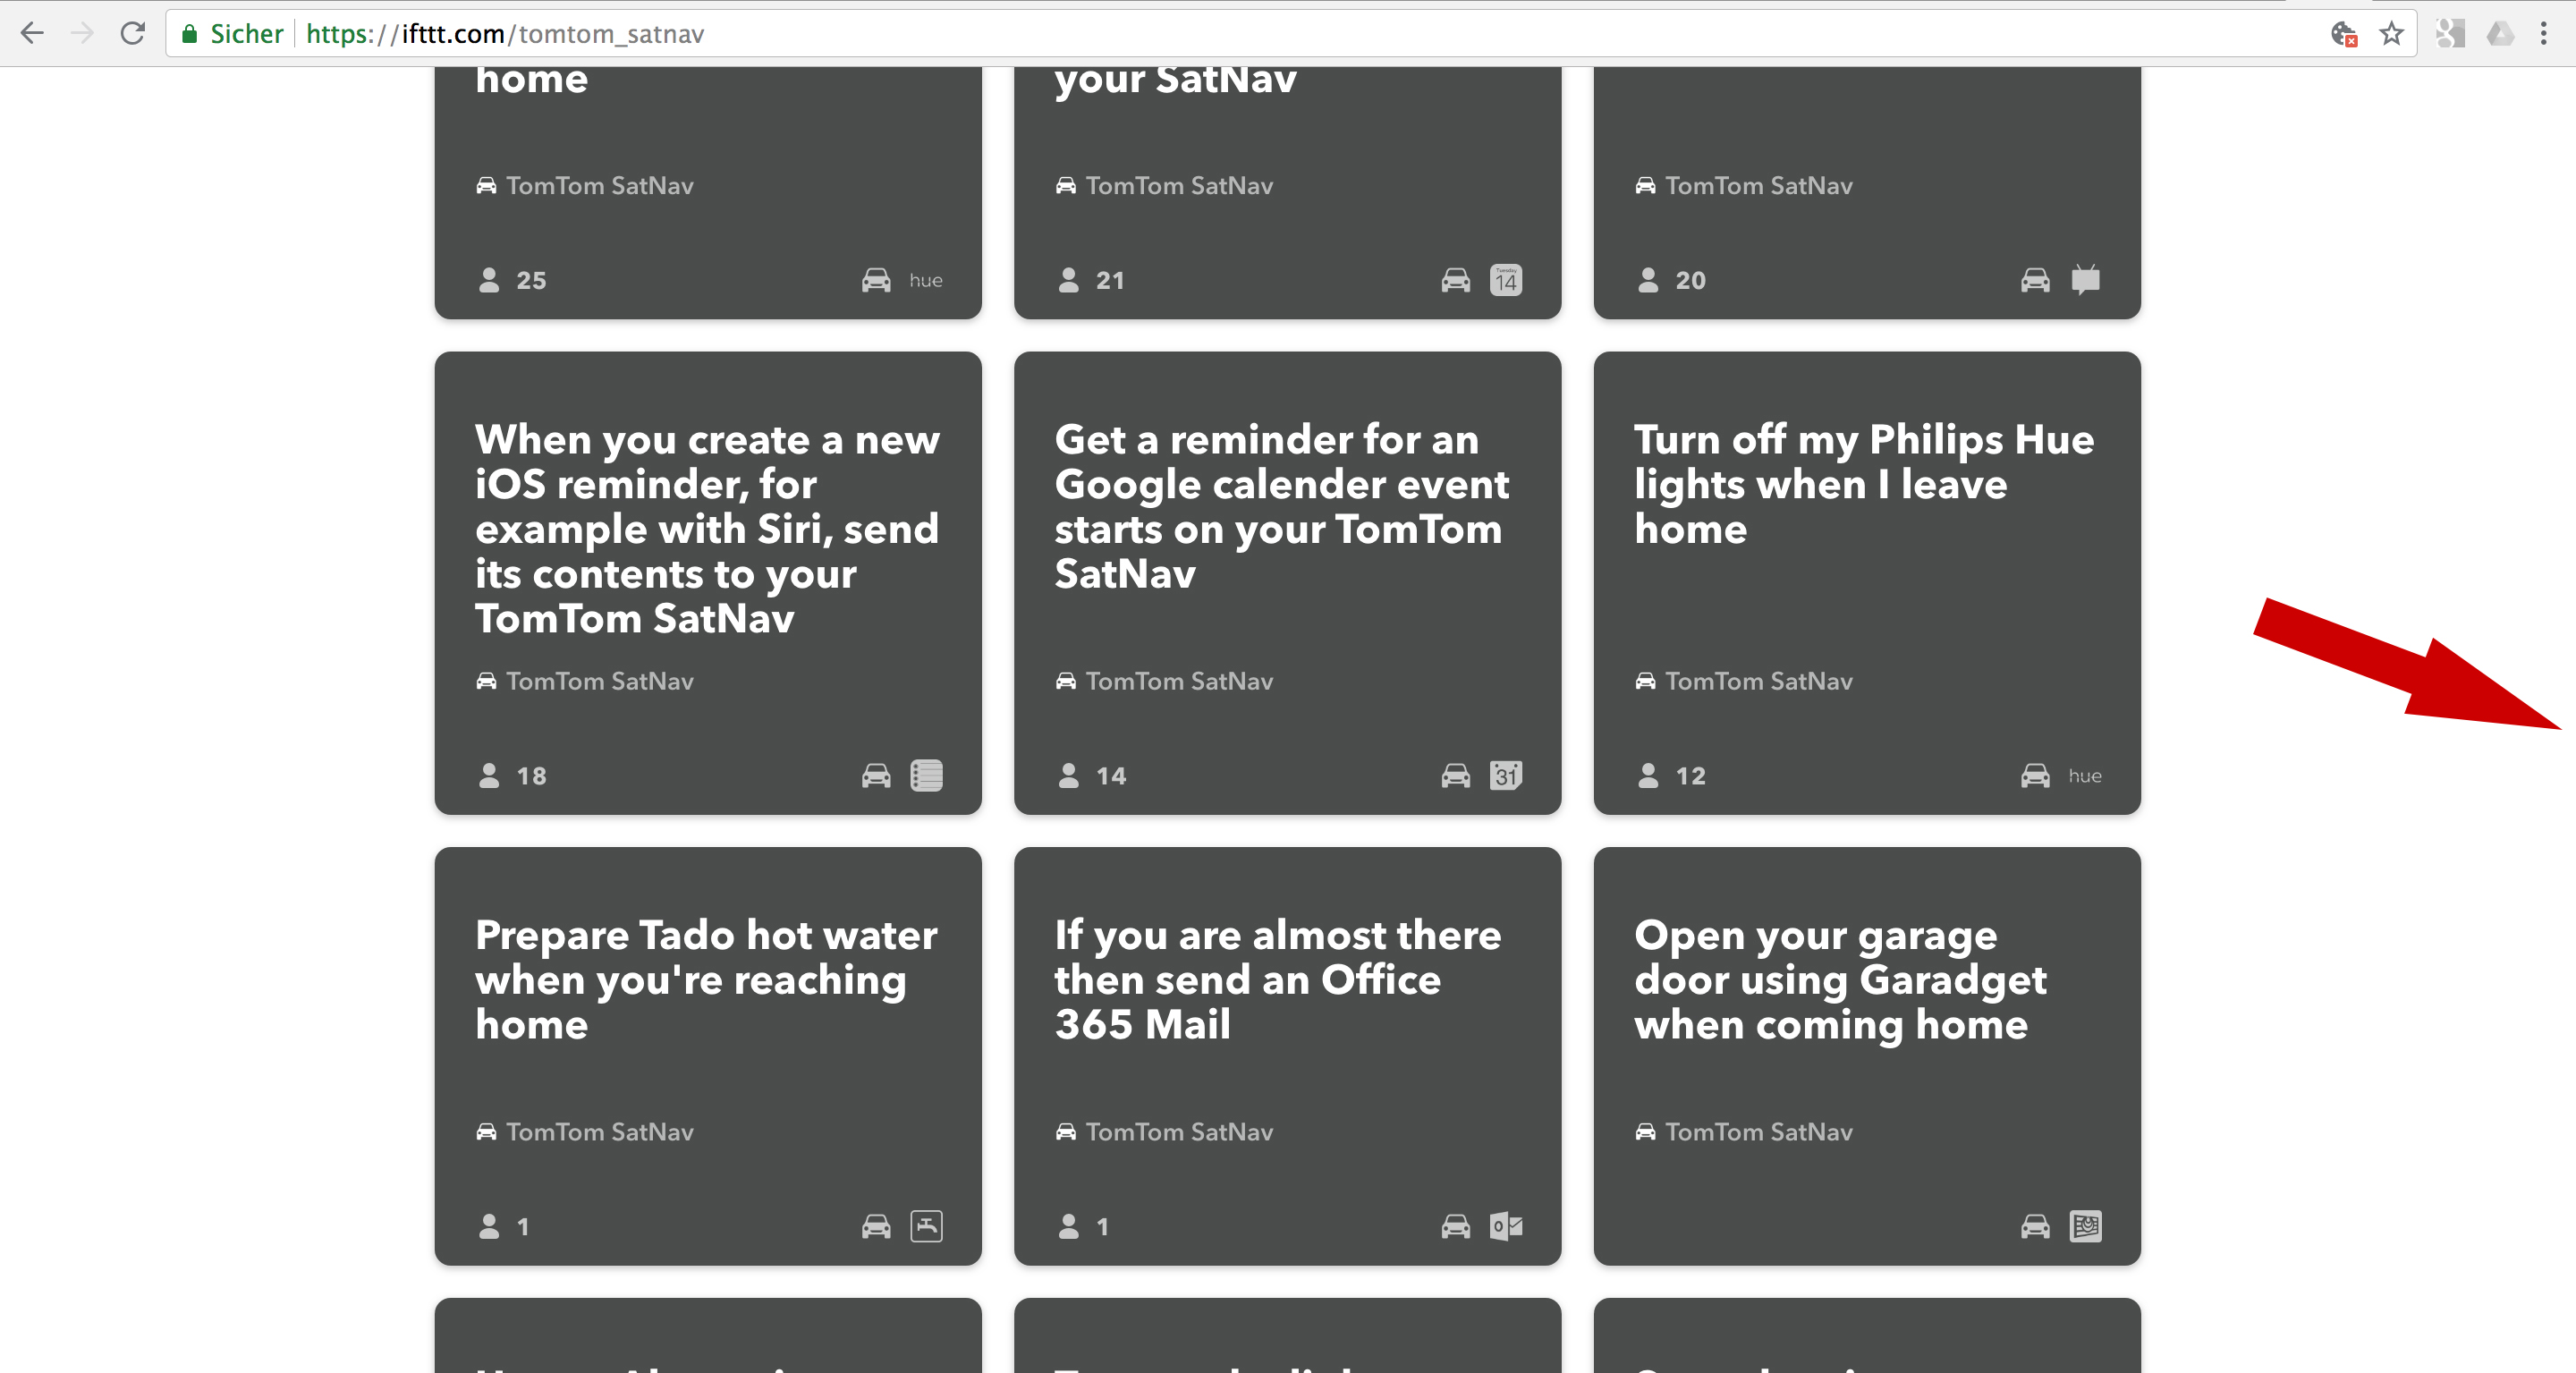Image resolution: width=2576 pixels, height=1373 pixels.
Task: Click the browser back arrow
Action: 32,34
